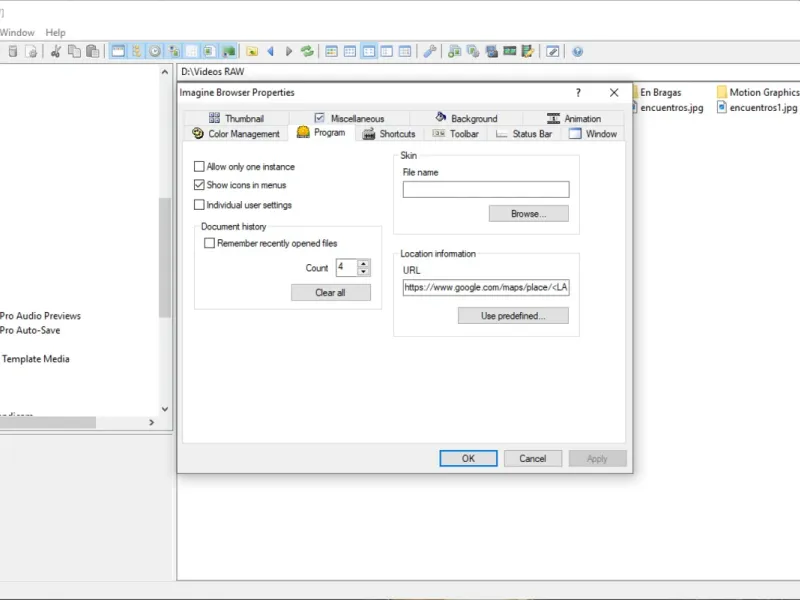
Task: Switch to the Shortcuts tab
Action: coord(389,134)
